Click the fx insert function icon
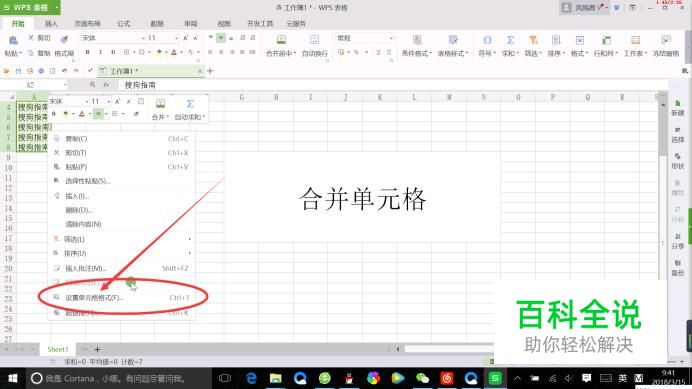This screenshot has height=389, width=692. tap(106, 85)
